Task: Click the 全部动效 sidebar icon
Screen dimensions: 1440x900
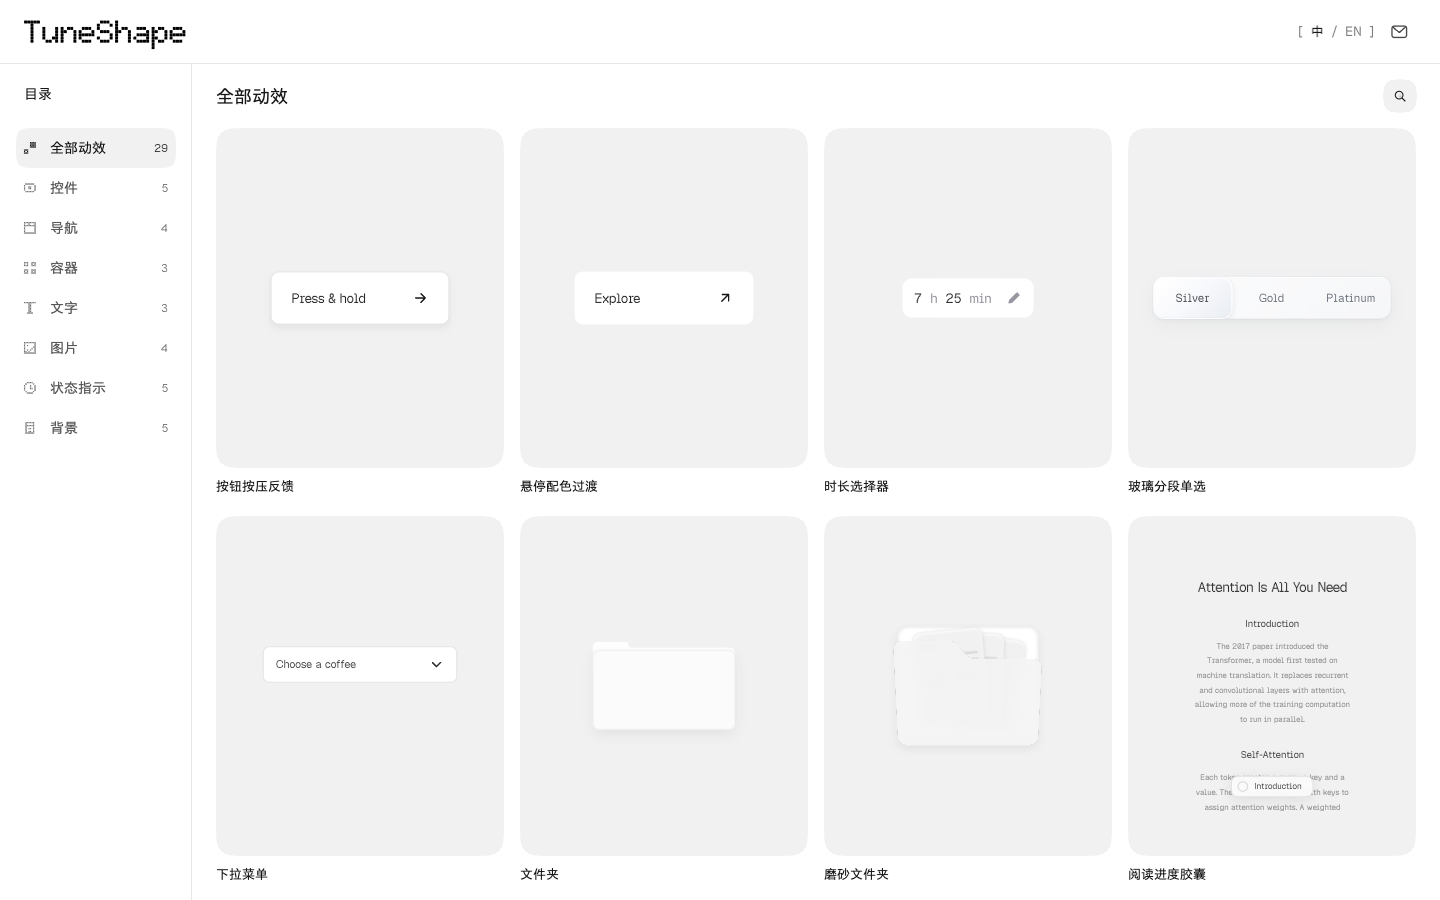Action: coord(30,148)
